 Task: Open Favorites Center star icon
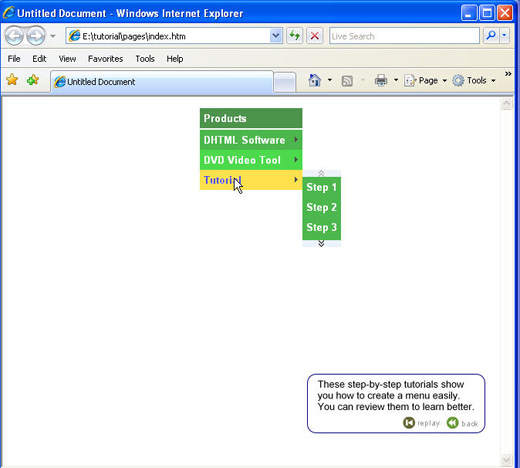(12, 80)
